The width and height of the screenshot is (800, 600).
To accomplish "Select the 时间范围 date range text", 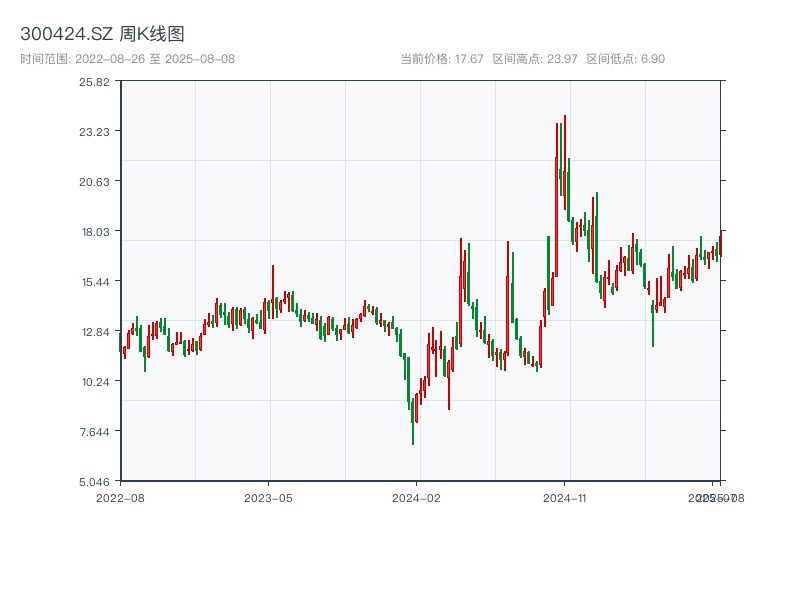I will point(127,59).
